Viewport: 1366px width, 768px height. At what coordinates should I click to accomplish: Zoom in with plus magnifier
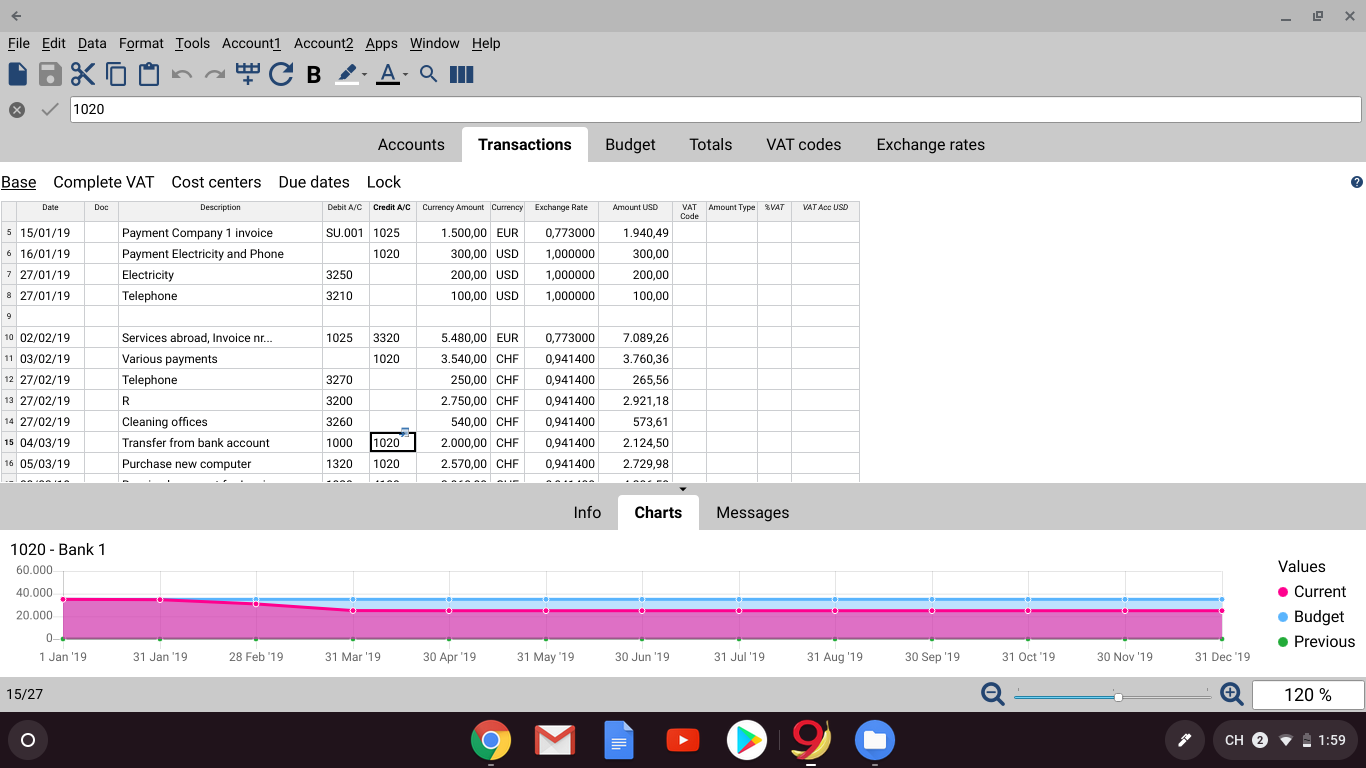(1231, 694)
